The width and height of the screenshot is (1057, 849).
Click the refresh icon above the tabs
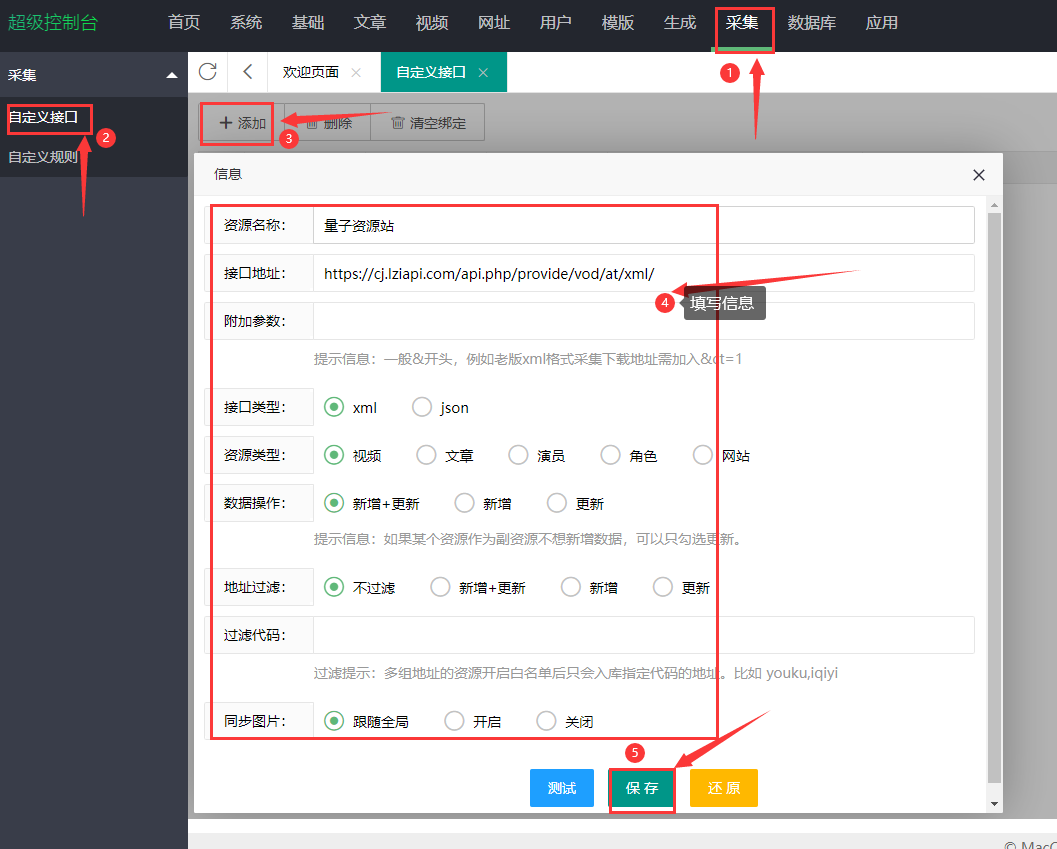[x=207, y=71]
